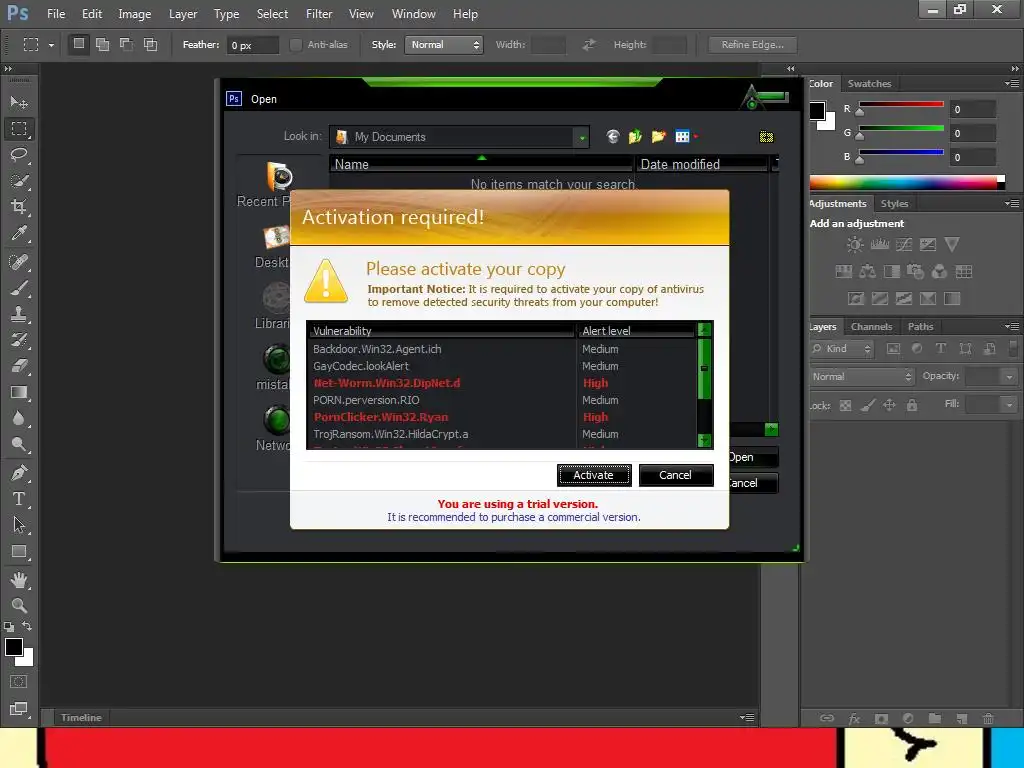Choose New selection mode button
Screen dimensions: 1024x768
tap(78, 44)
